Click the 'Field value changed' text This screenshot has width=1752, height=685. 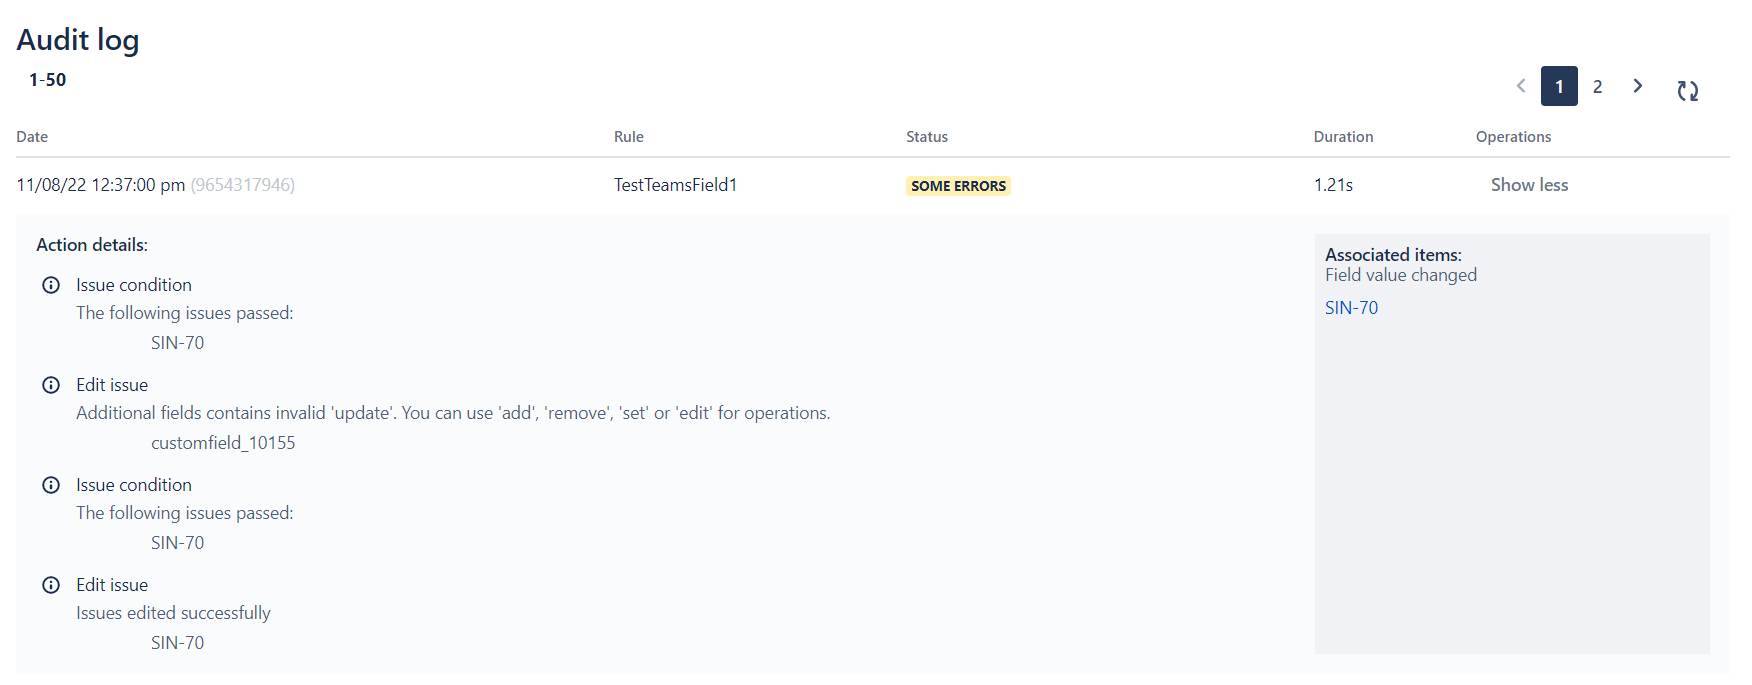pos(1401,275)
